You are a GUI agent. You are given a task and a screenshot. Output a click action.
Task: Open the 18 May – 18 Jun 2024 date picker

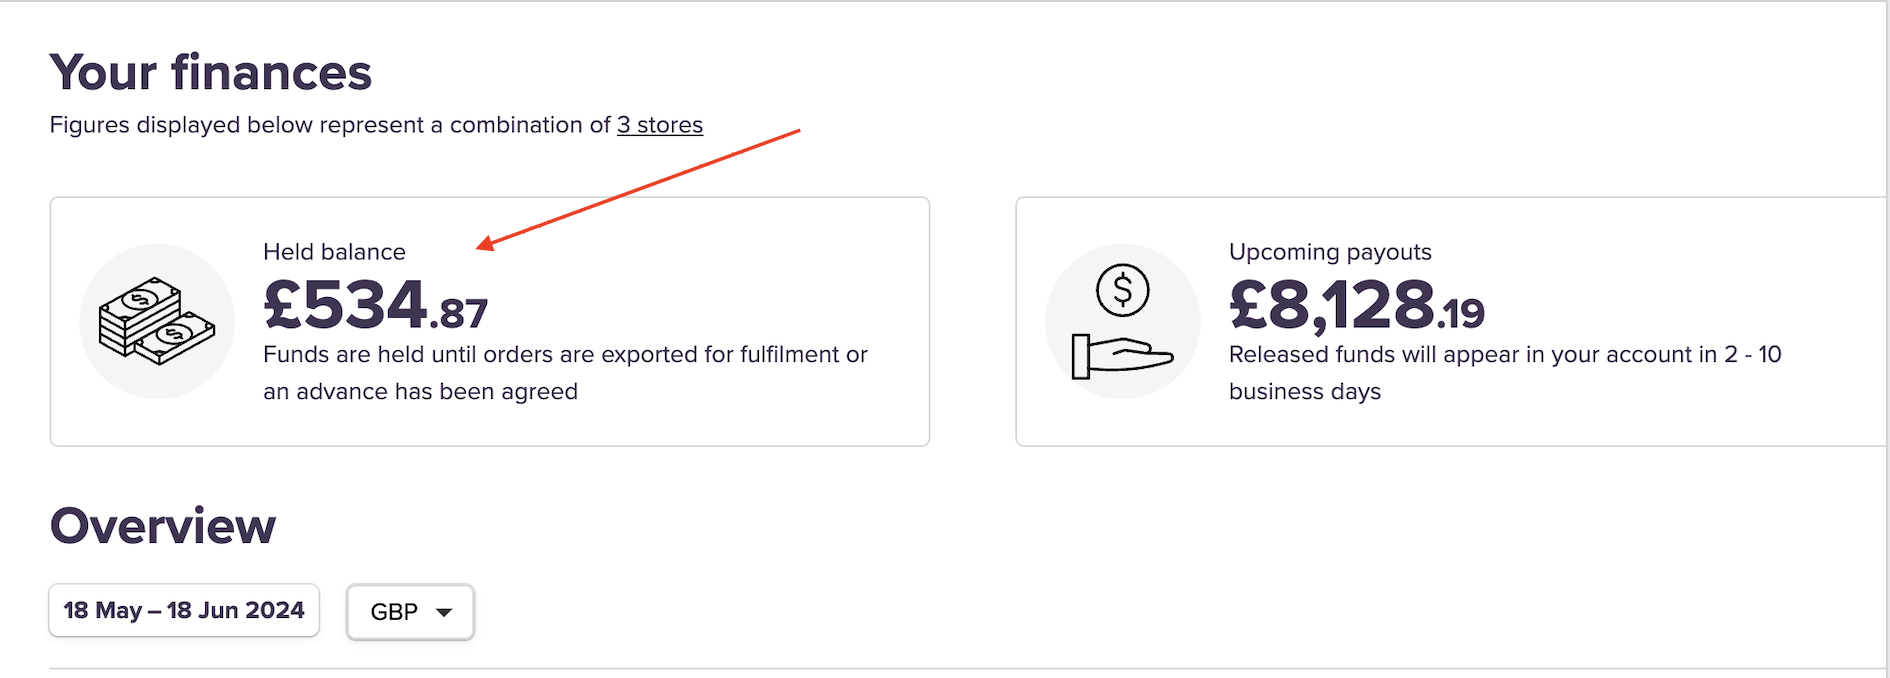coord(184,610)
